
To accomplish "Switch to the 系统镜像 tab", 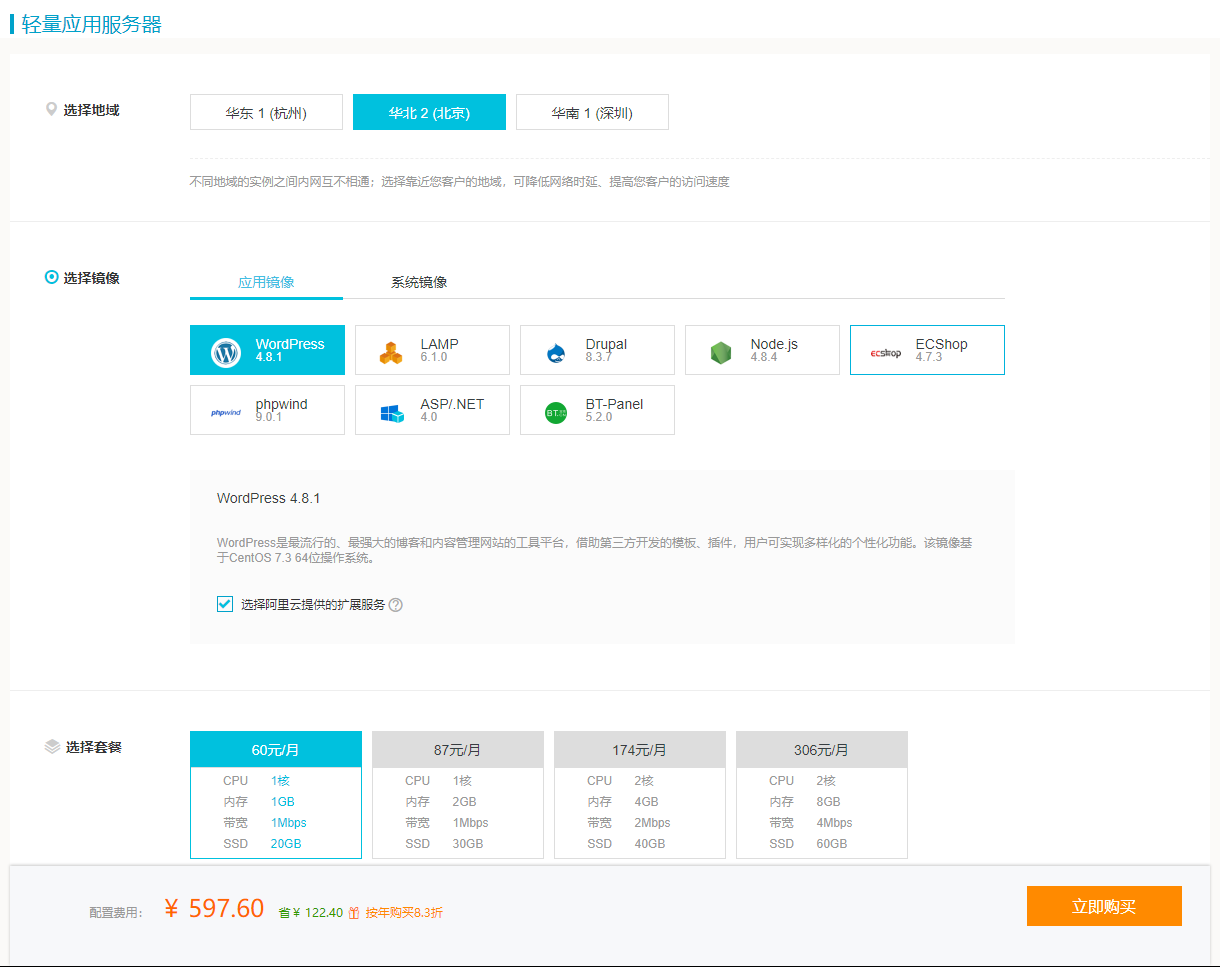I will pos(419,282).
